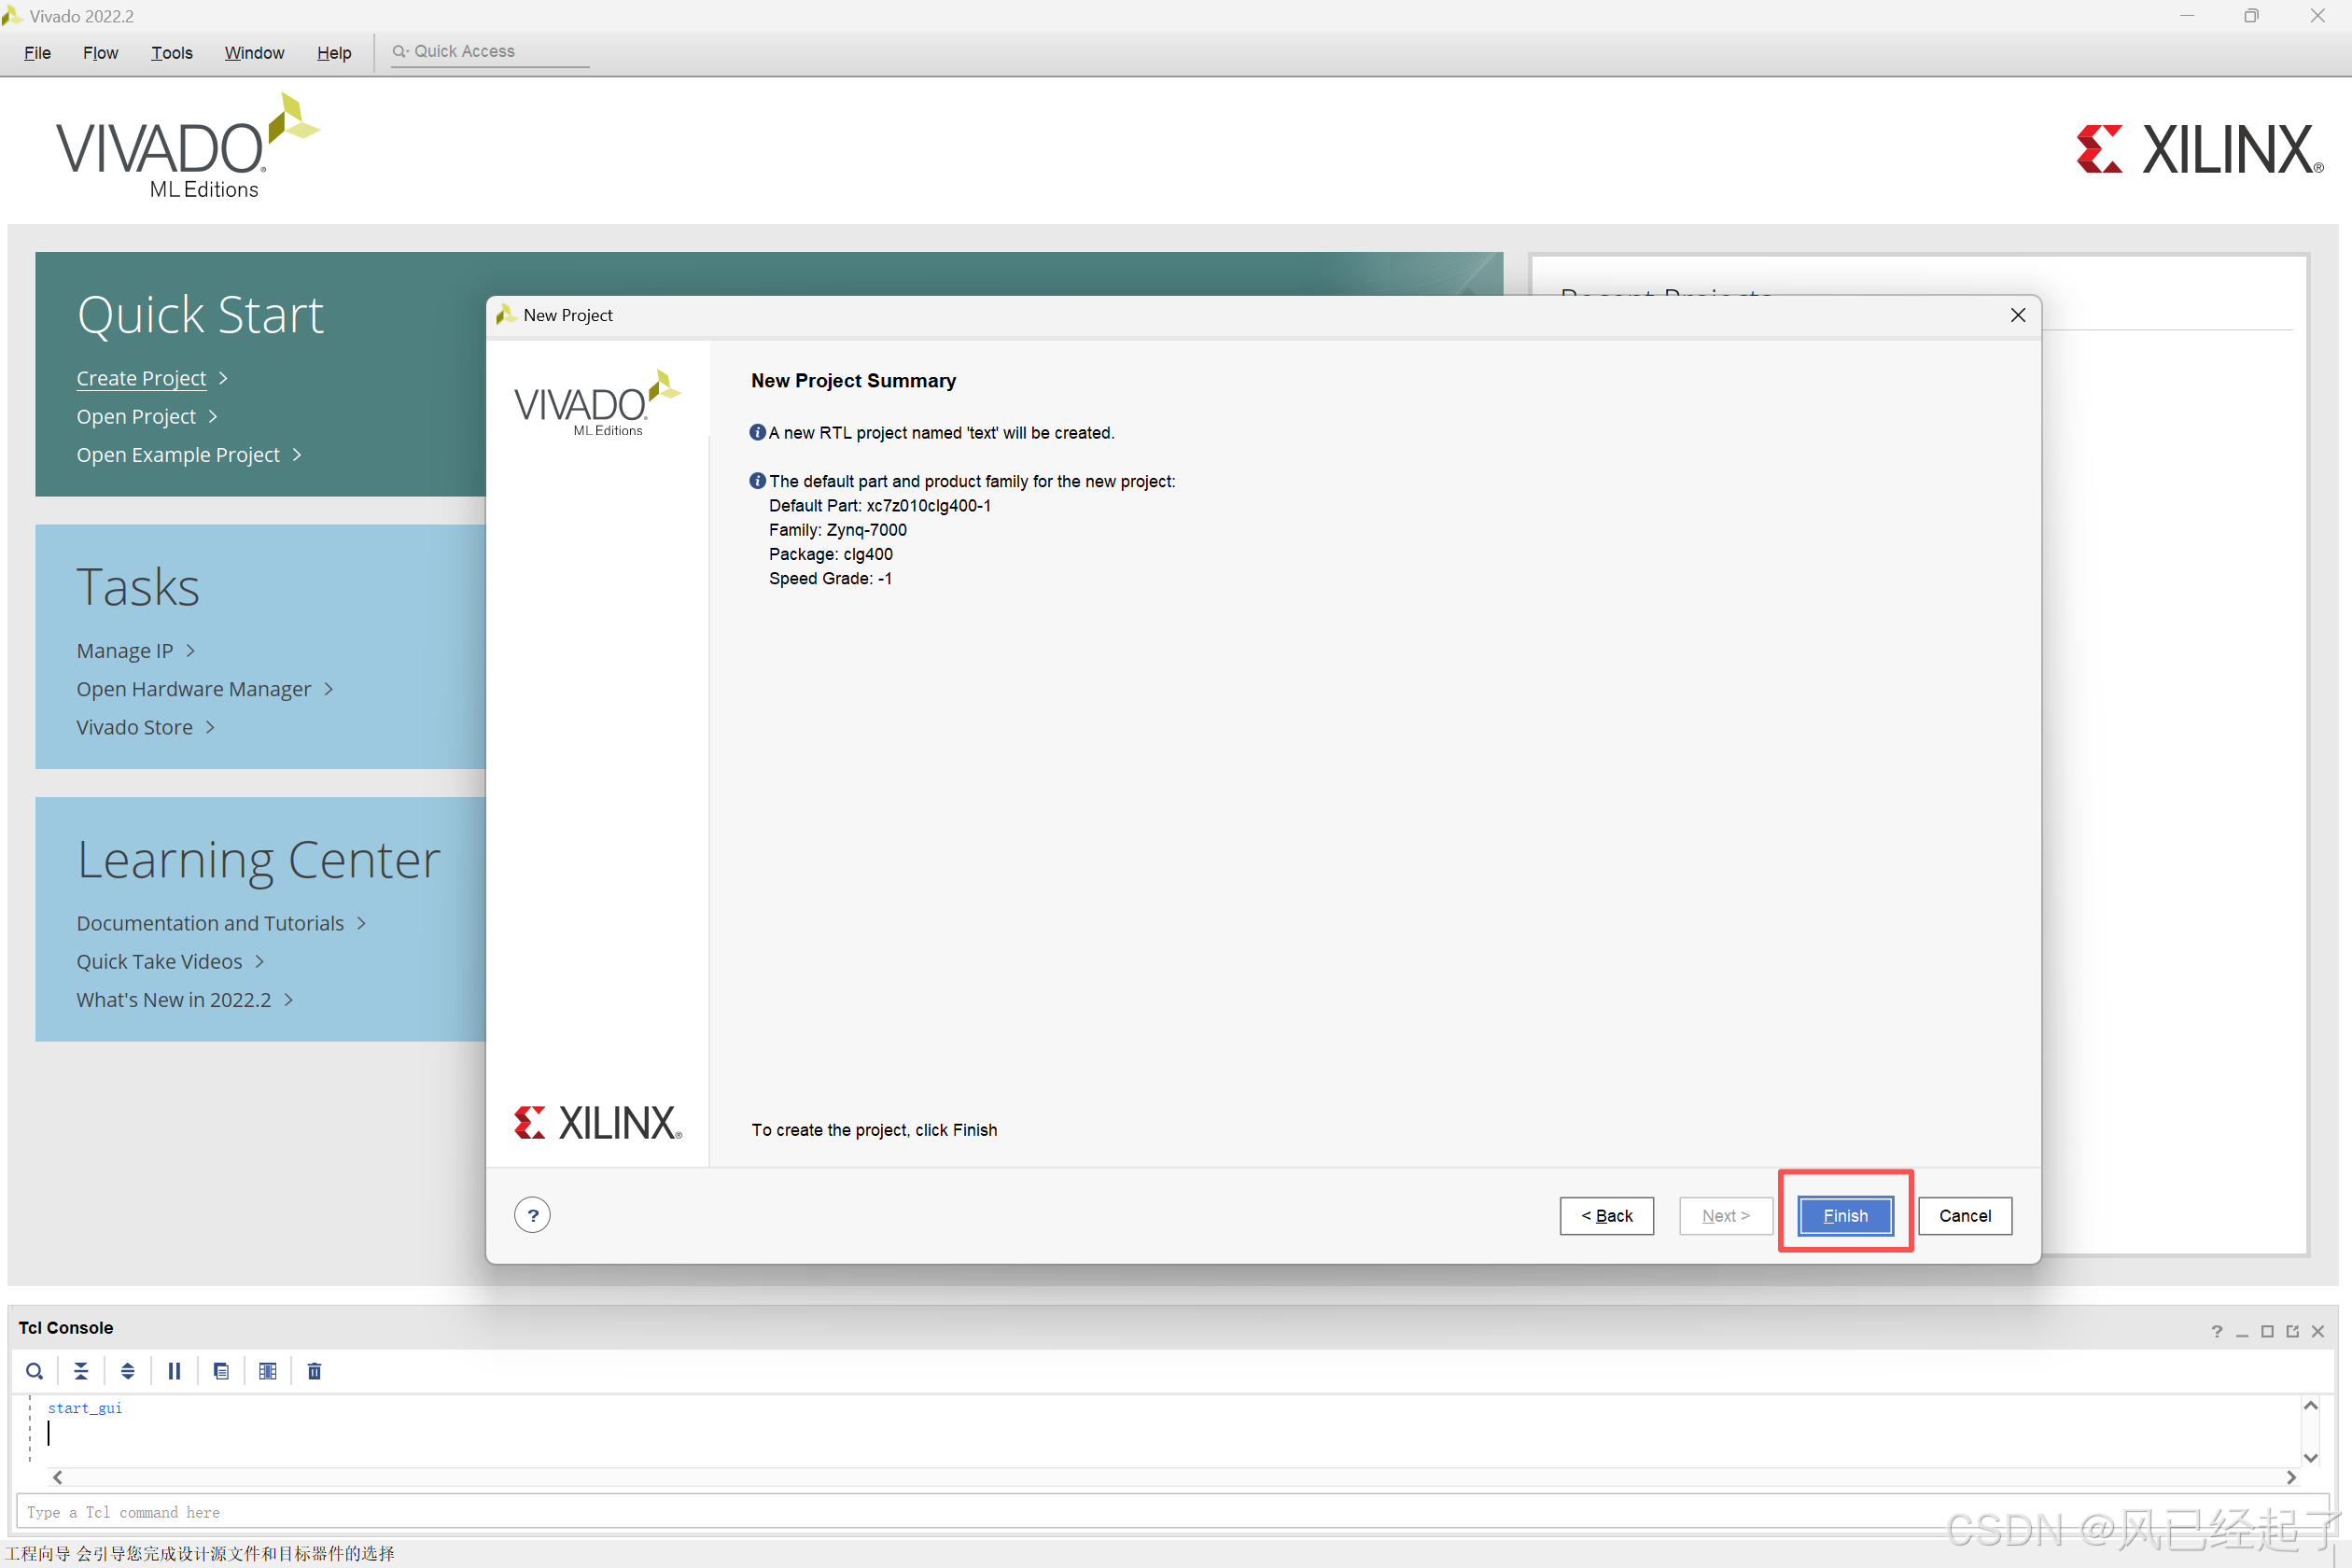This screenshot has height=1568, width=2352.
Task: Click the Quick Access search icon
Action: [400, 51]
